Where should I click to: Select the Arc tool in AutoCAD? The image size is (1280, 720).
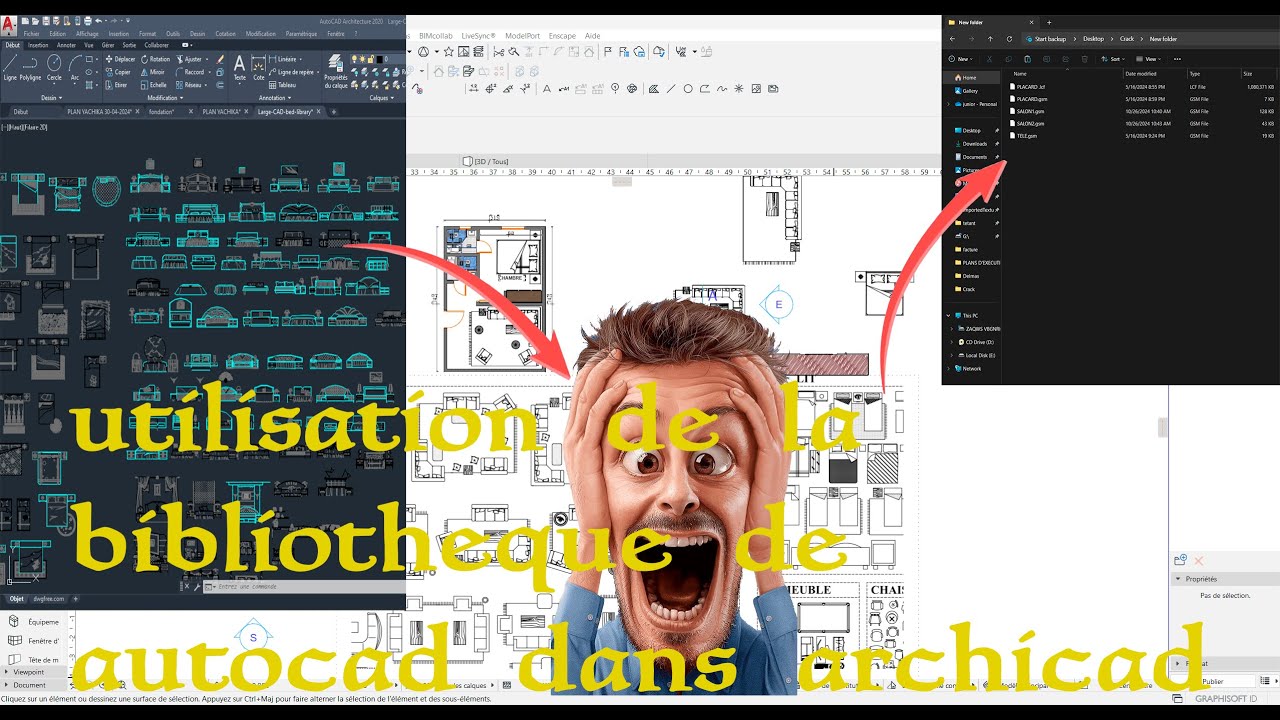[75, 67]
